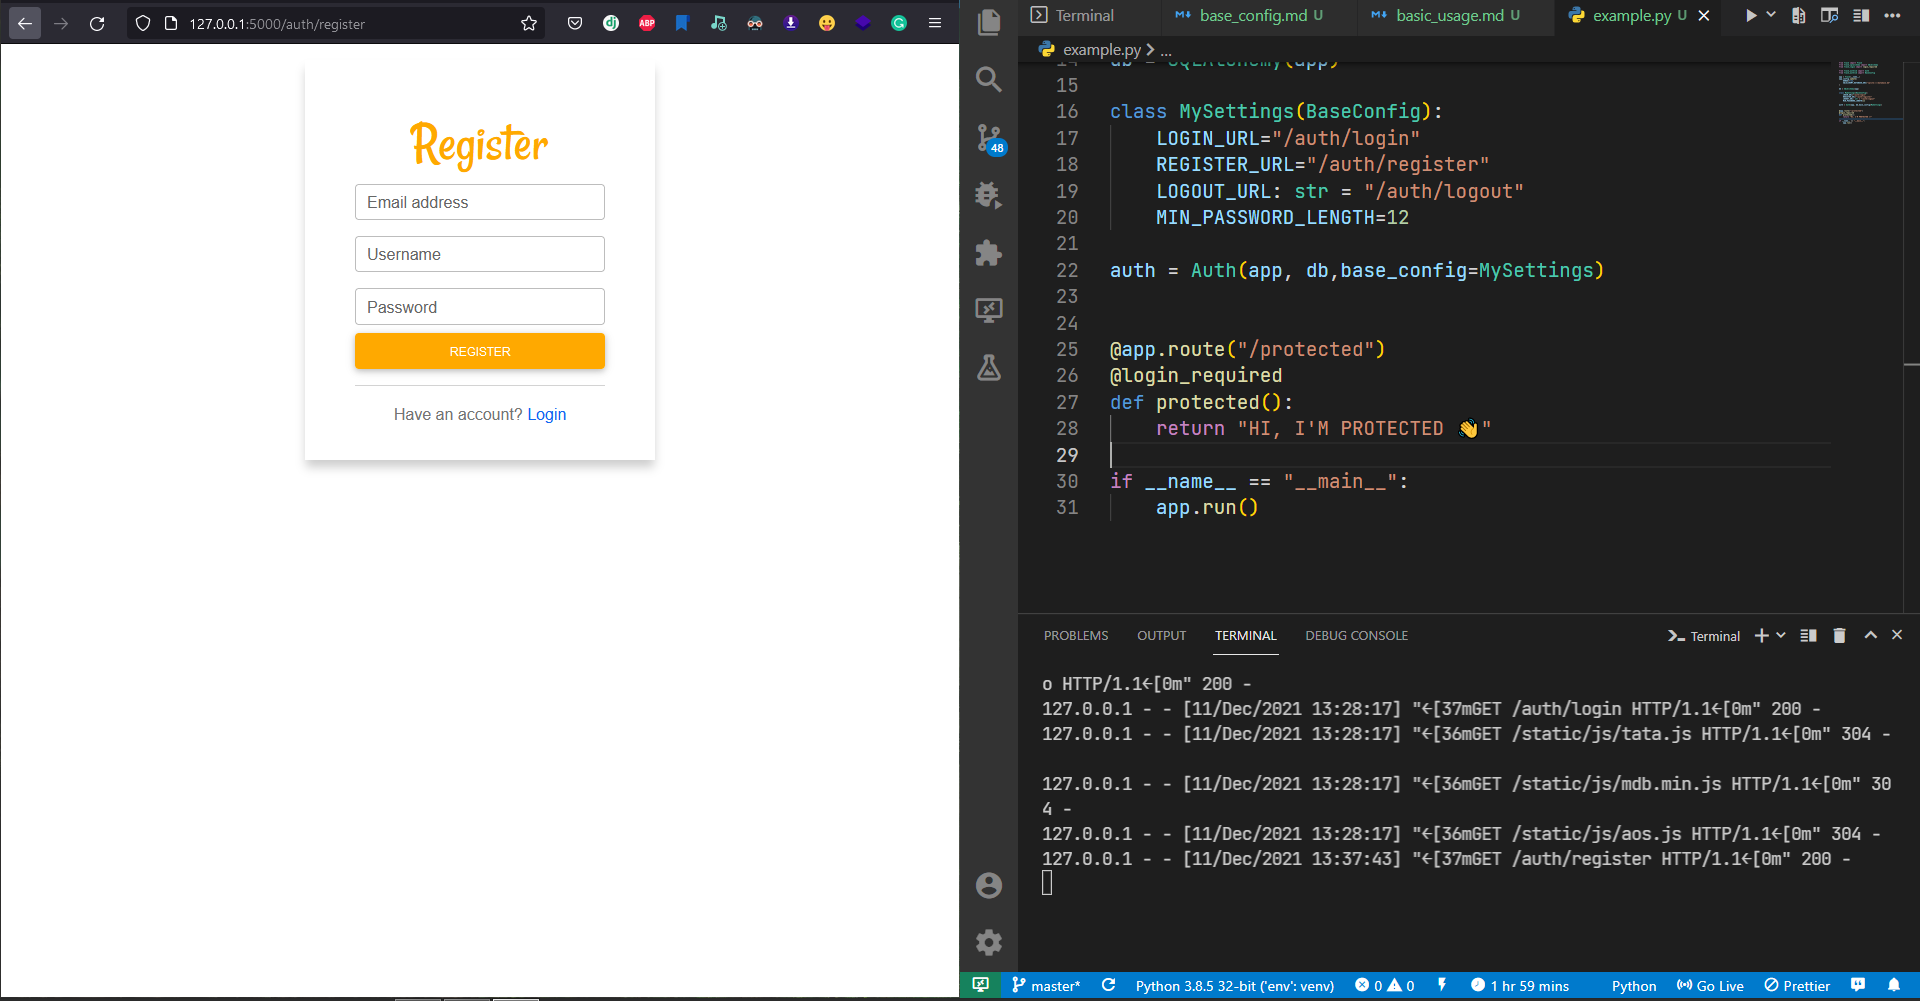This screenshot has width=1920, height=1001.
Task: Open Source Control view with 48 badge
Action: coord(989,138)
